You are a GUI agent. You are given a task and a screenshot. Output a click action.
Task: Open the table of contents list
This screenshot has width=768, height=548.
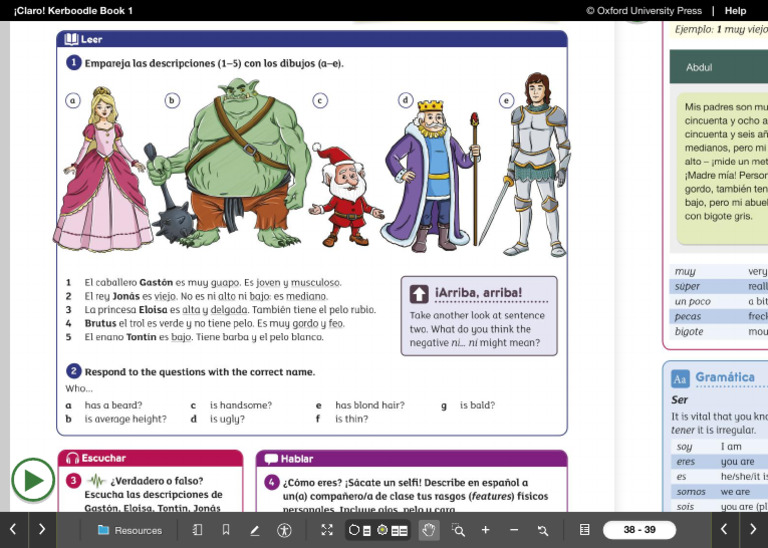tap(585, 530)
